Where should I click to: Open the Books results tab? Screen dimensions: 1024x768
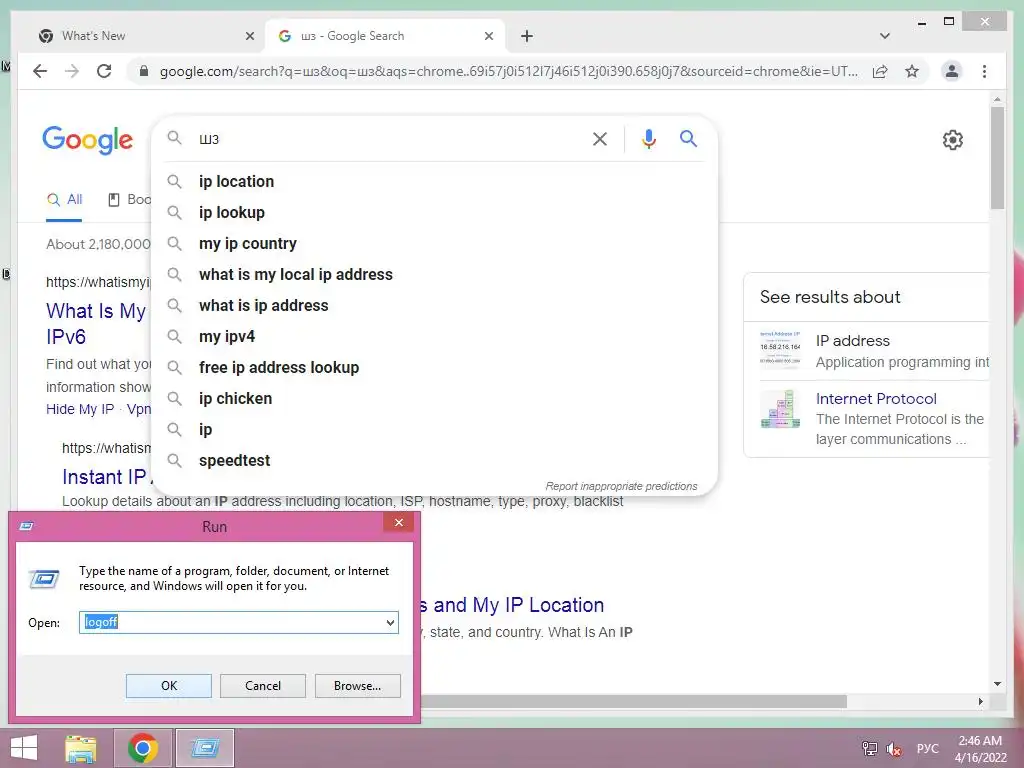pyautogui.click(x=129, y=200)
